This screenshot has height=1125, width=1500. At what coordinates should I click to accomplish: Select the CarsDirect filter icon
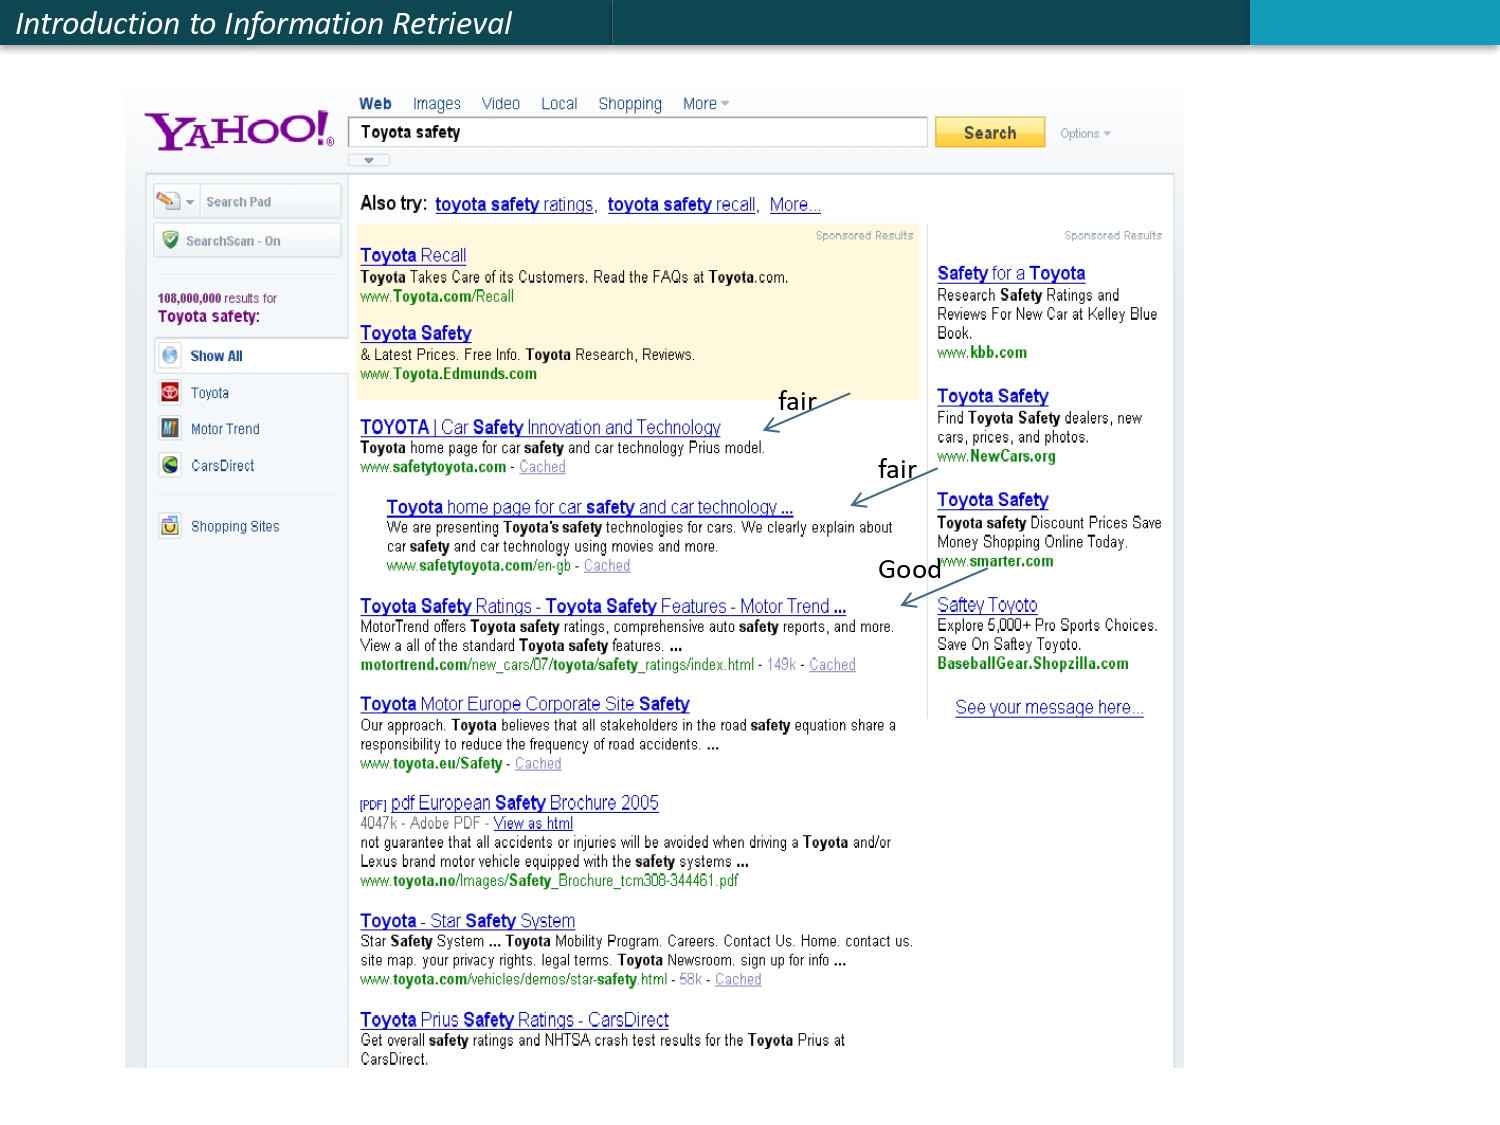click(170, 465)
